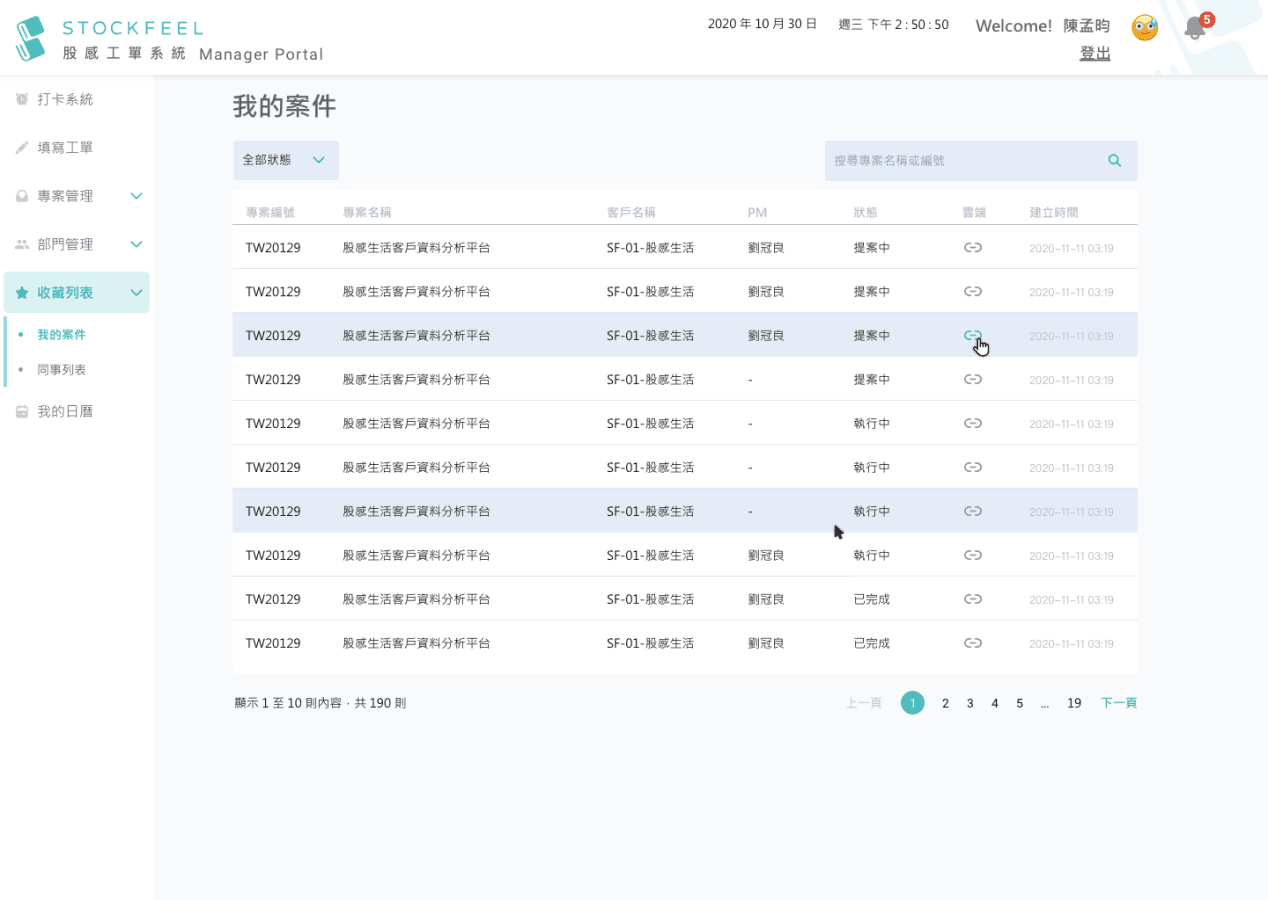Select 同事列表 in the sidebar
This screenshot has height=900, width=1268.
coord(62,370)
